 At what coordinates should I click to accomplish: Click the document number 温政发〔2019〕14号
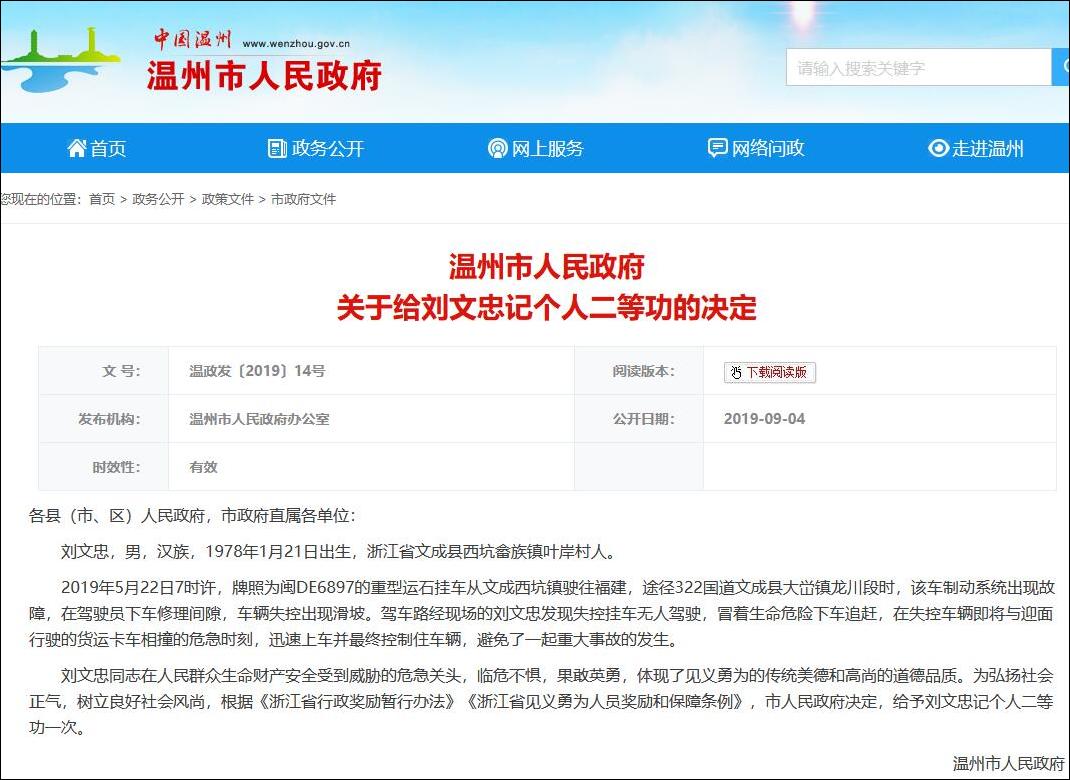(x=257, y=371)
